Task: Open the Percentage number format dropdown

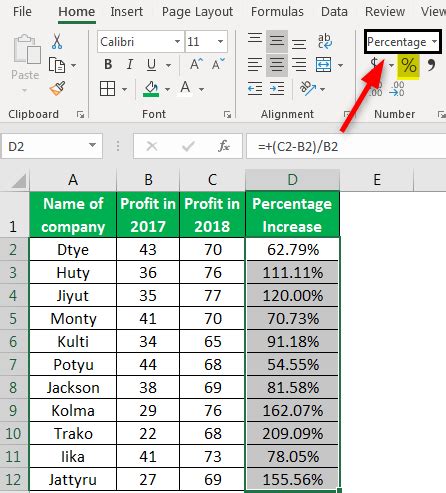Action: [434, 42]
